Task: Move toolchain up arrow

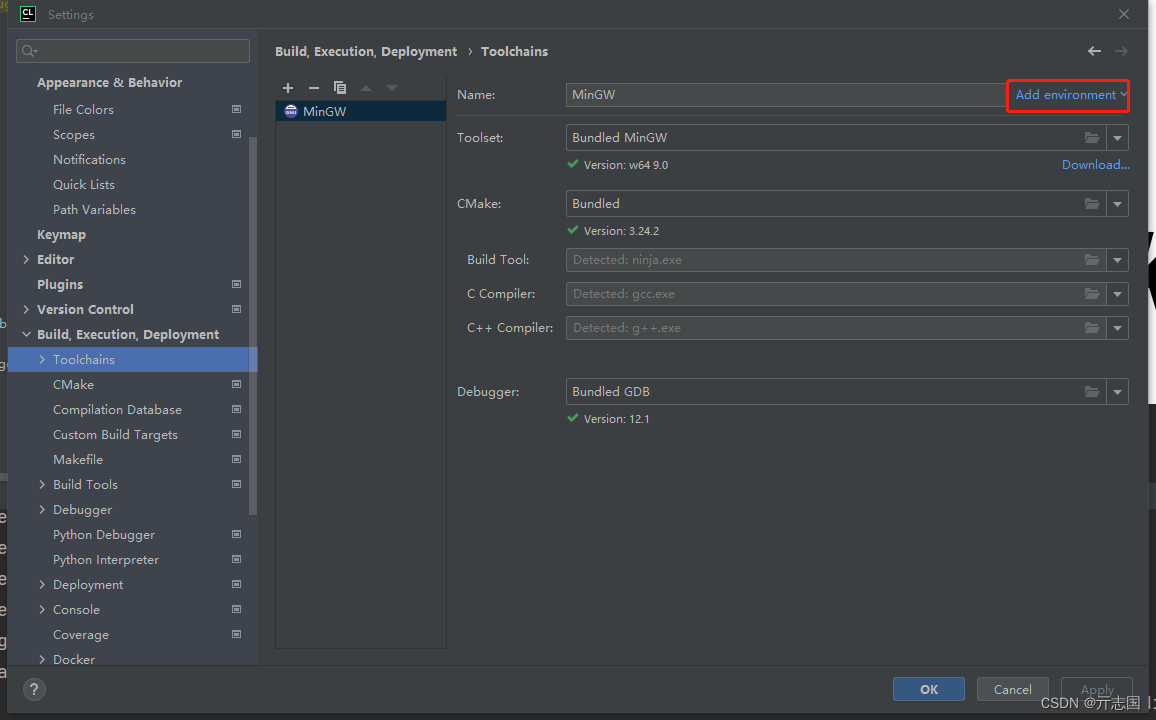Action: [x=366, y=88]
